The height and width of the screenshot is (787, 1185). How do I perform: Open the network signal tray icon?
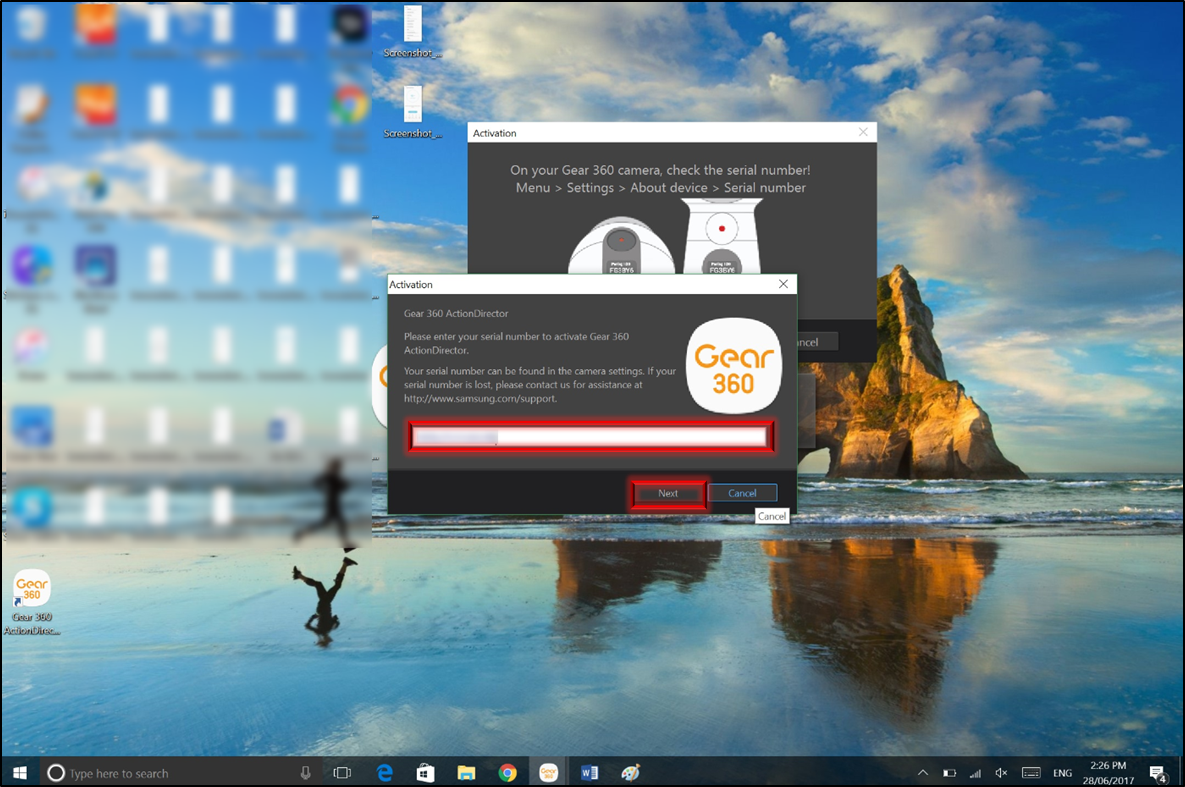coord(975,773)
